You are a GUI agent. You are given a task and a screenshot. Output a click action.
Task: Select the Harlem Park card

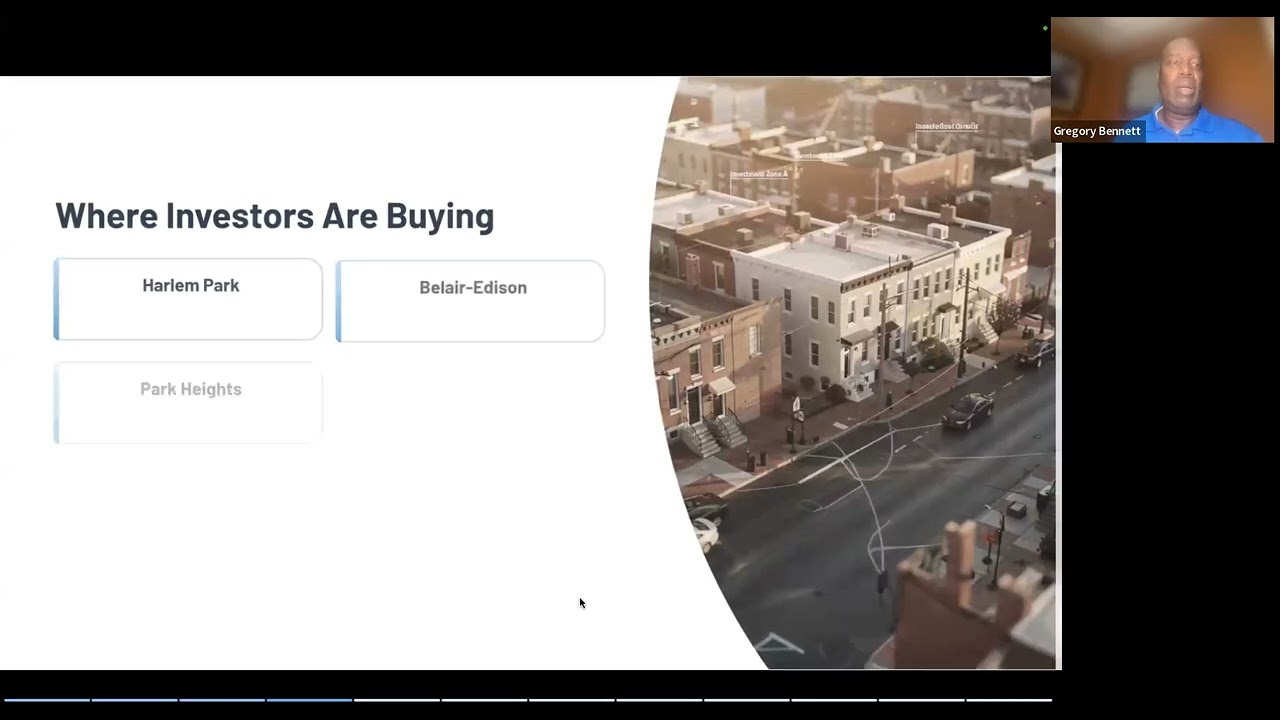click(188, 299)
